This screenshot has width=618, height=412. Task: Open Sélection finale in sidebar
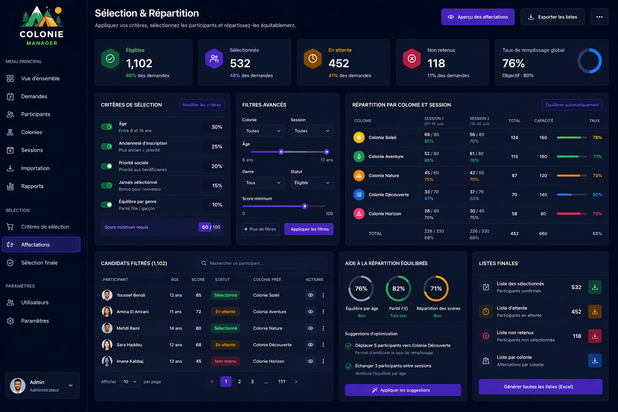coord(39,263)
